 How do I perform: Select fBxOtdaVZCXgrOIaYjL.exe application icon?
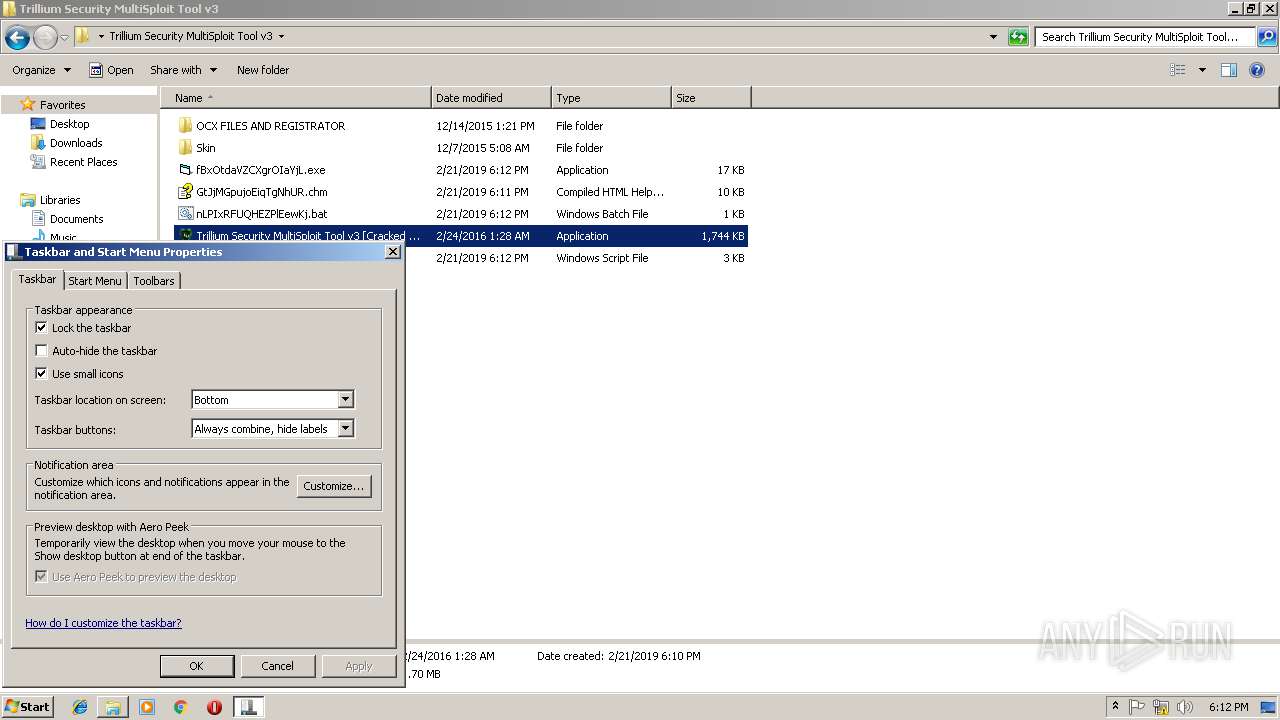185,170
